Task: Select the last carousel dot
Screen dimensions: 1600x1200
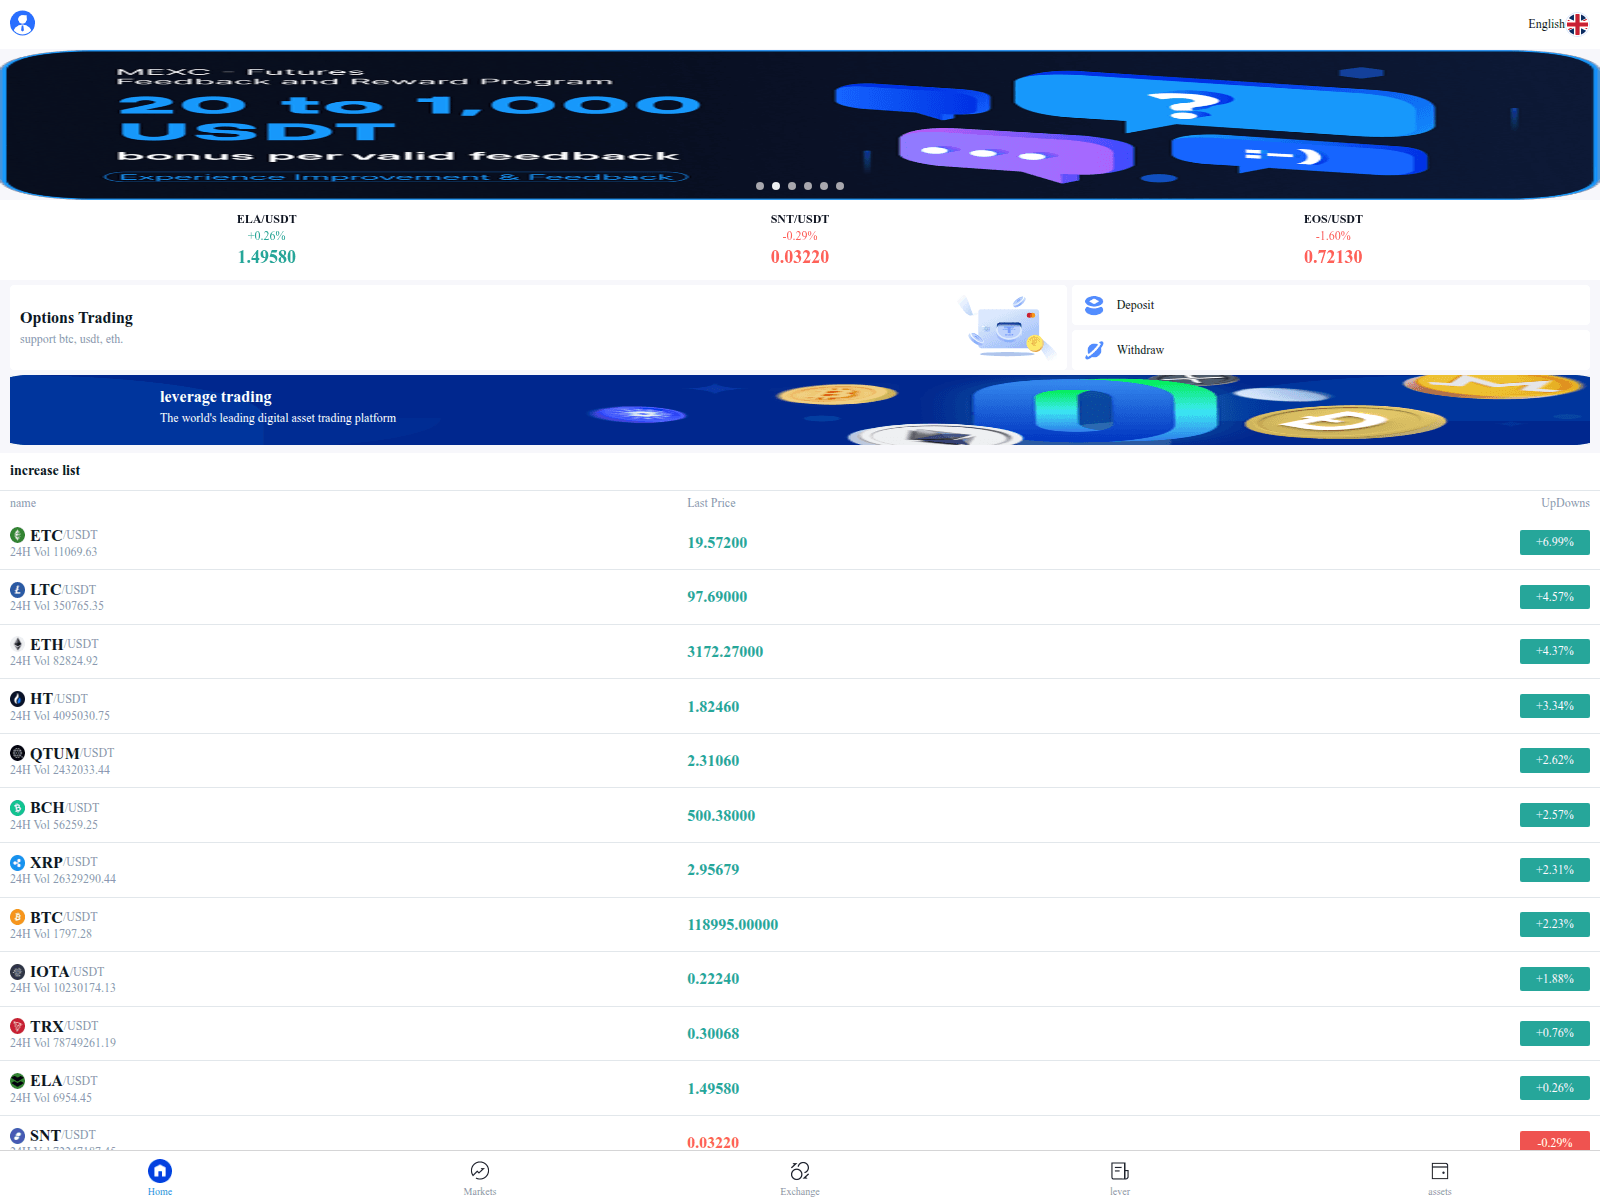Action: coord(840,186)
